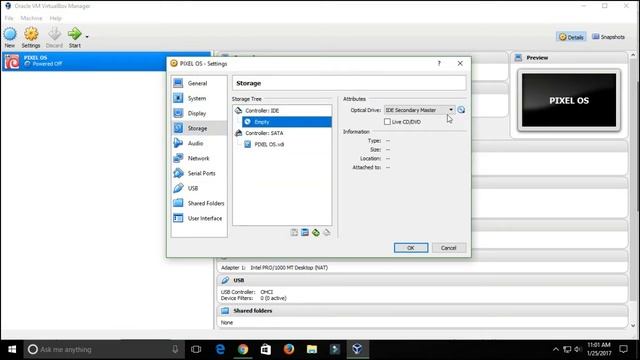
Task: Click the volume icon in system tray
Action: coord(578,349)
